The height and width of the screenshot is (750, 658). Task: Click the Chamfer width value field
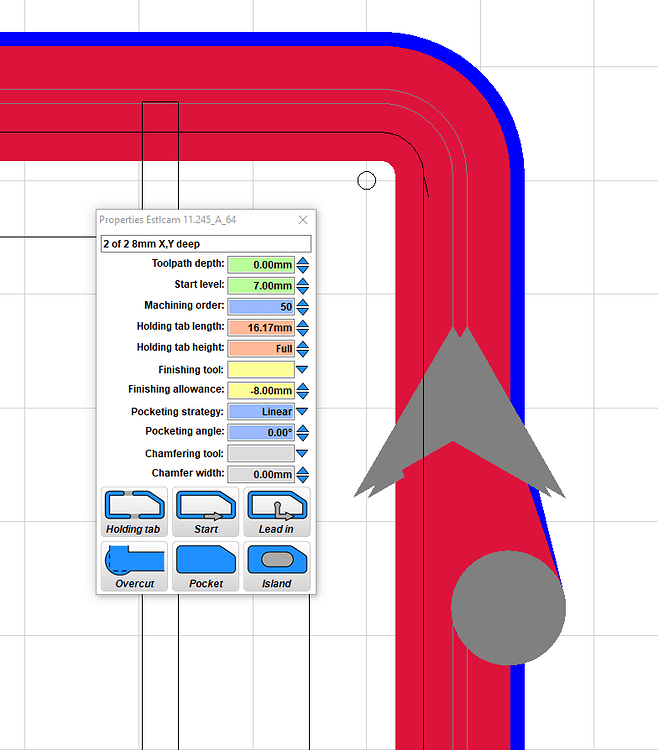coord(261,474)
